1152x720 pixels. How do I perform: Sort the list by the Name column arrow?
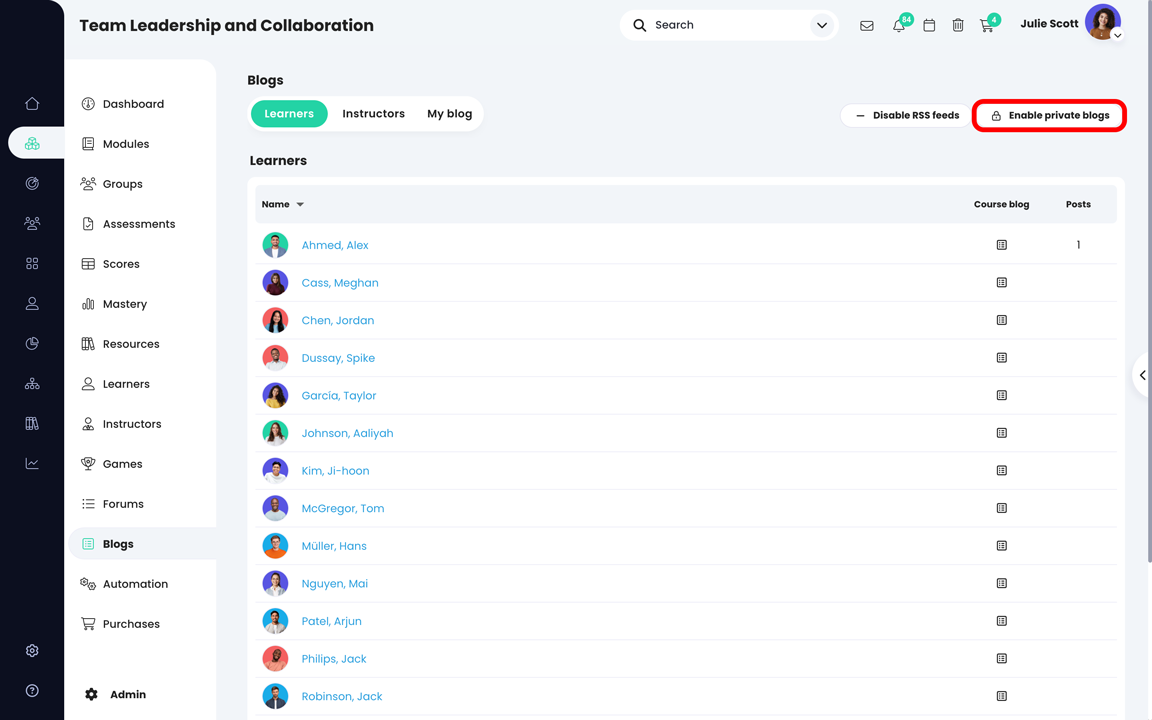click(x=300, y=205)
